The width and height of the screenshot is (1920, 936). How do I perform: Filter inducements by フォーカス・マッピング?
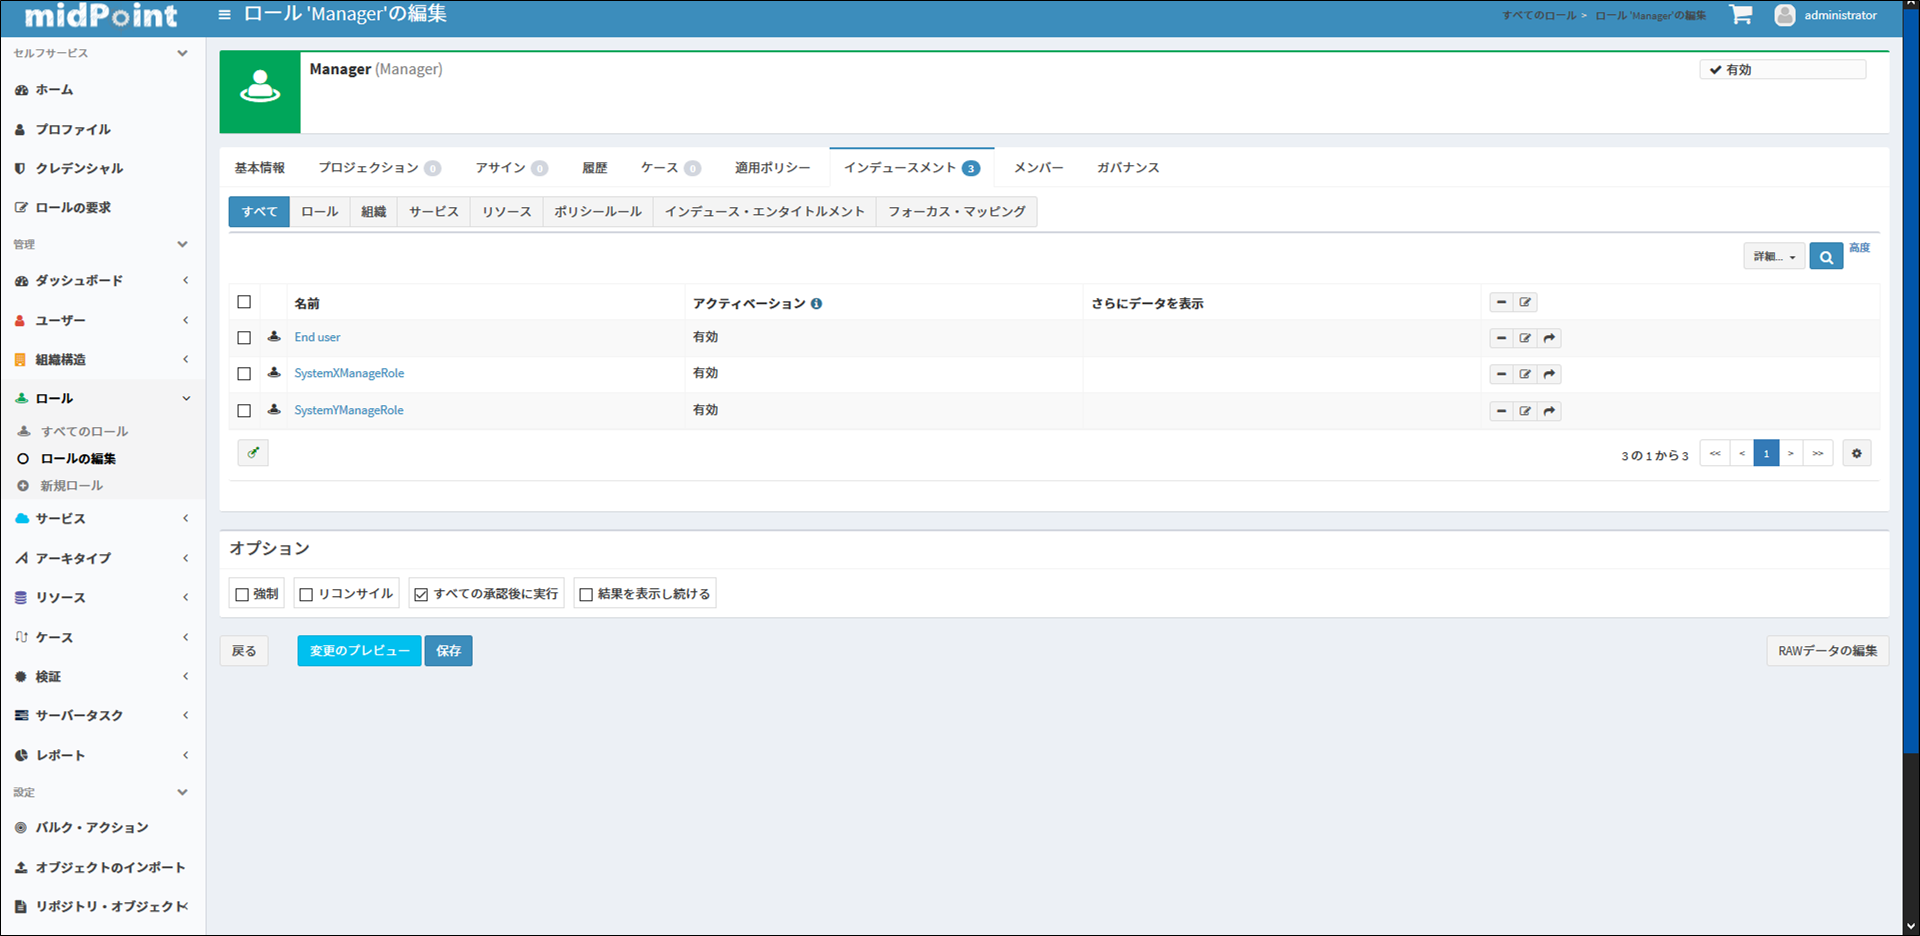(x=957, y=212)
